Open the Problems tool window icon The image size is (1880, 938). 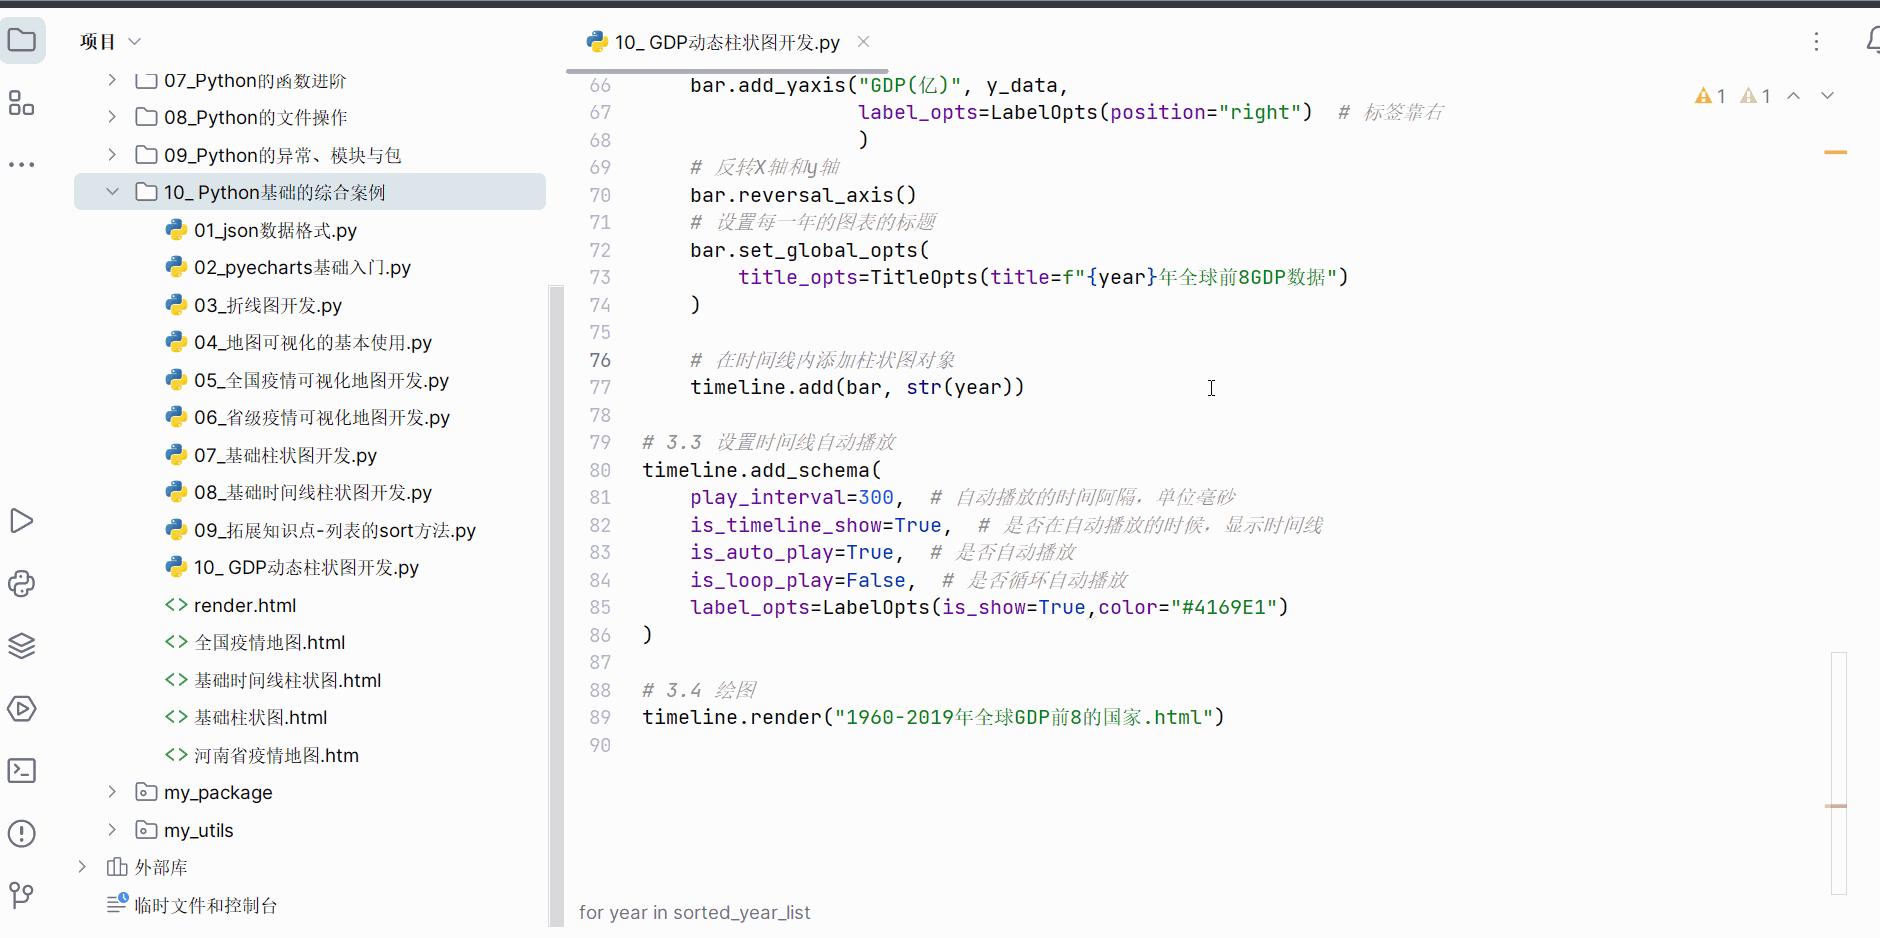click(22, 833)
